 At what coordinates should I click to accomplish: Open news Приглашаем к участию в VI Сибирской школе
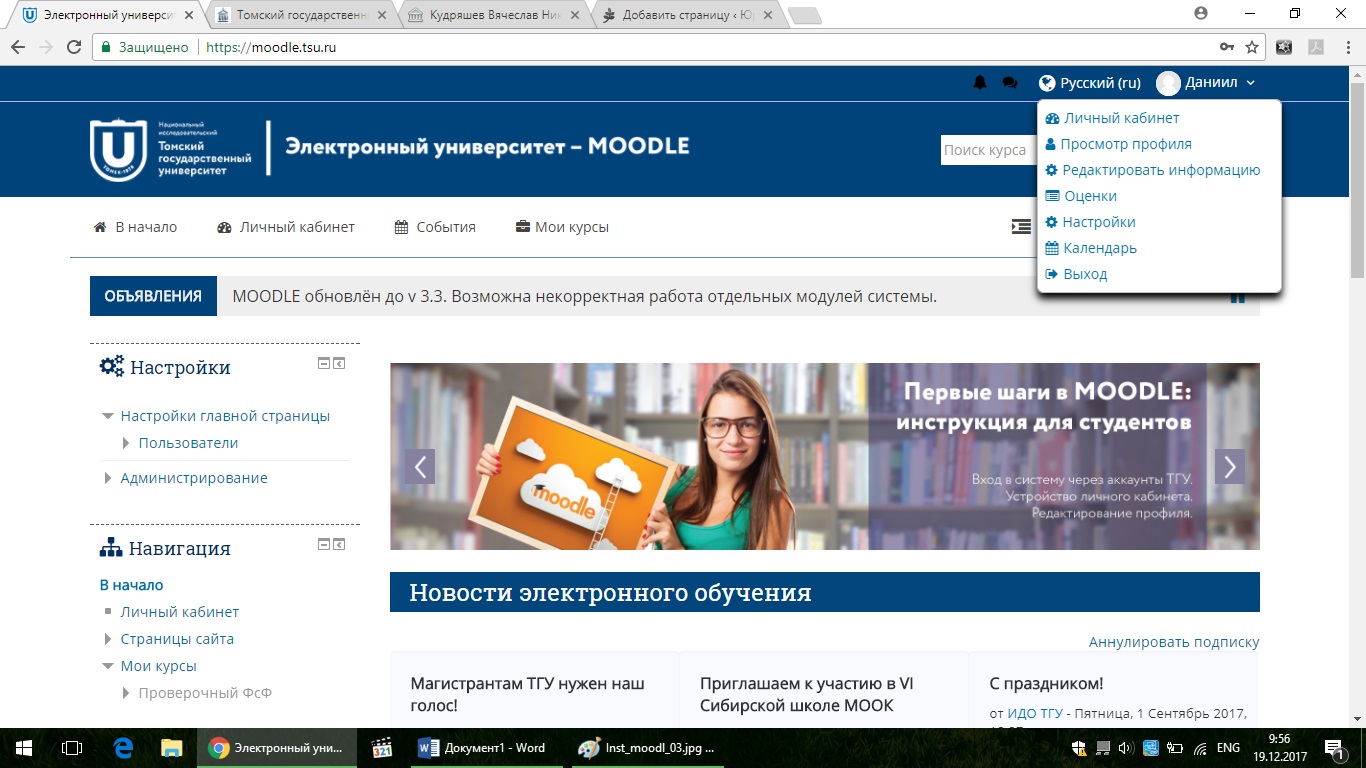[807, 694]
